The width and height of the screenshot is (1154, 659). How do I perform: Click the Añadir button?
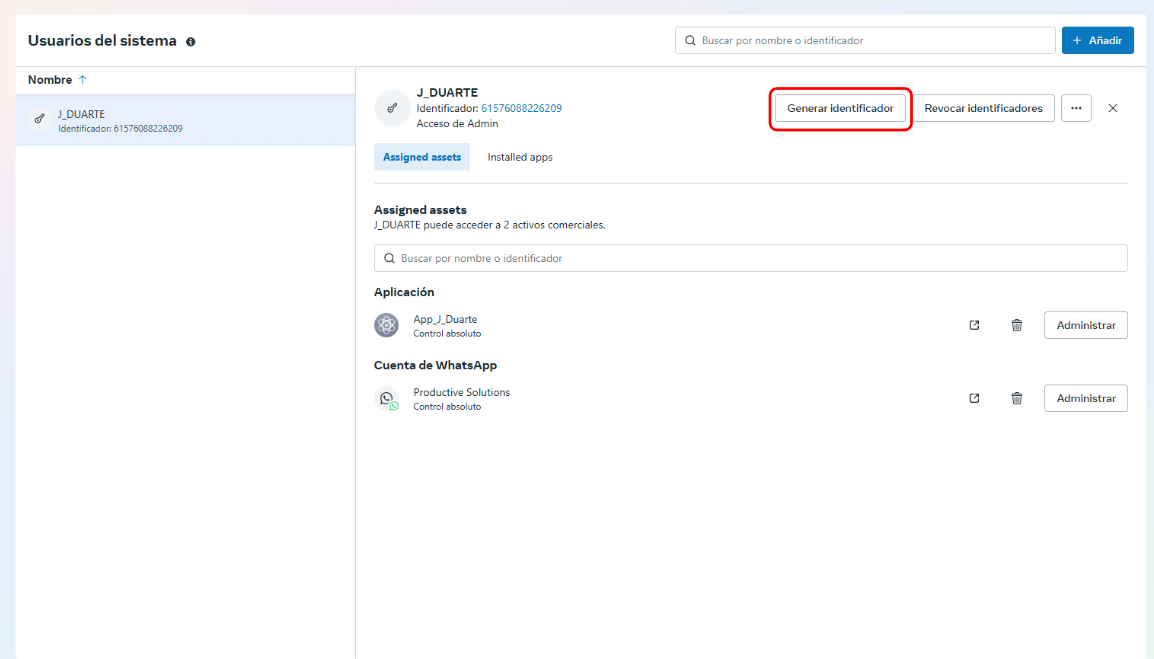point(1097,40)
